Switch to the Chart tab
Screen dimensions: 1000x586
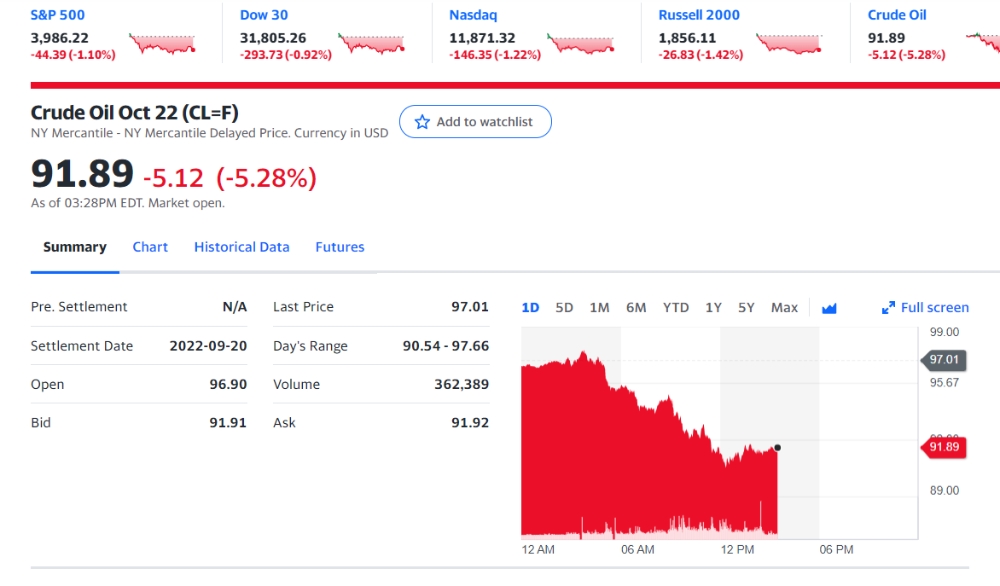pyautogui.click(x=150, y=247)
